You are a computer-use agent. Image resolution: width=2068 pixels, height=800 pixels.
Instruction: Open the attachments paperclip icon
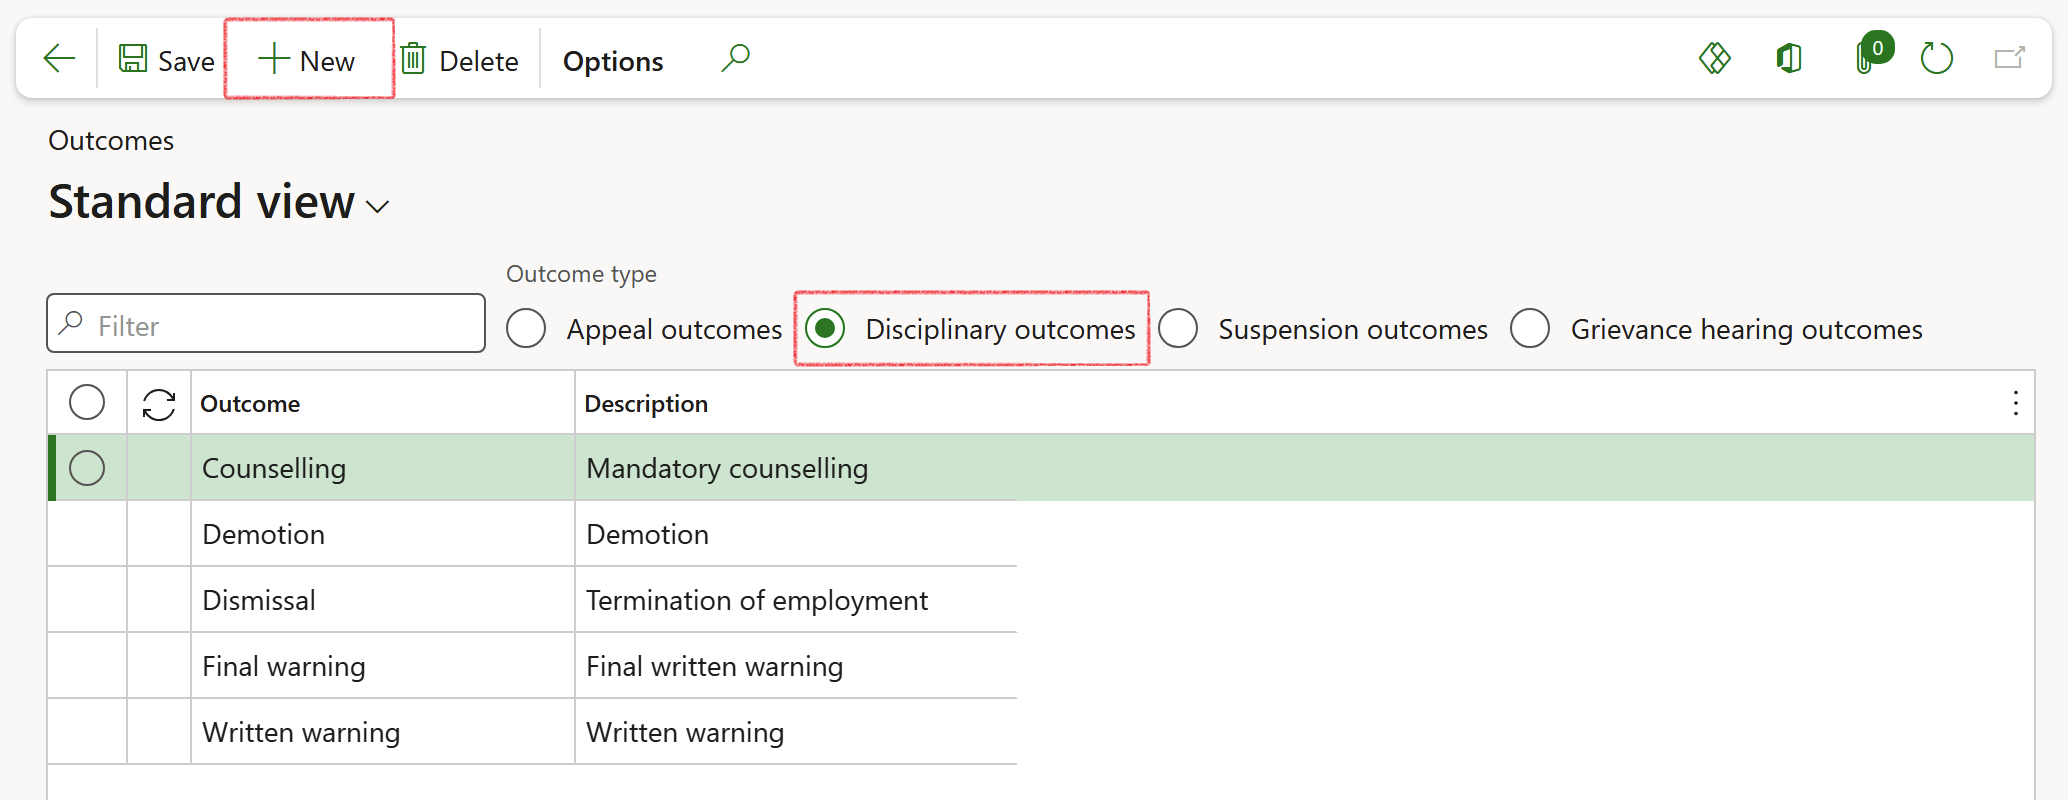pyautogui.click(x=1866, y=59)
